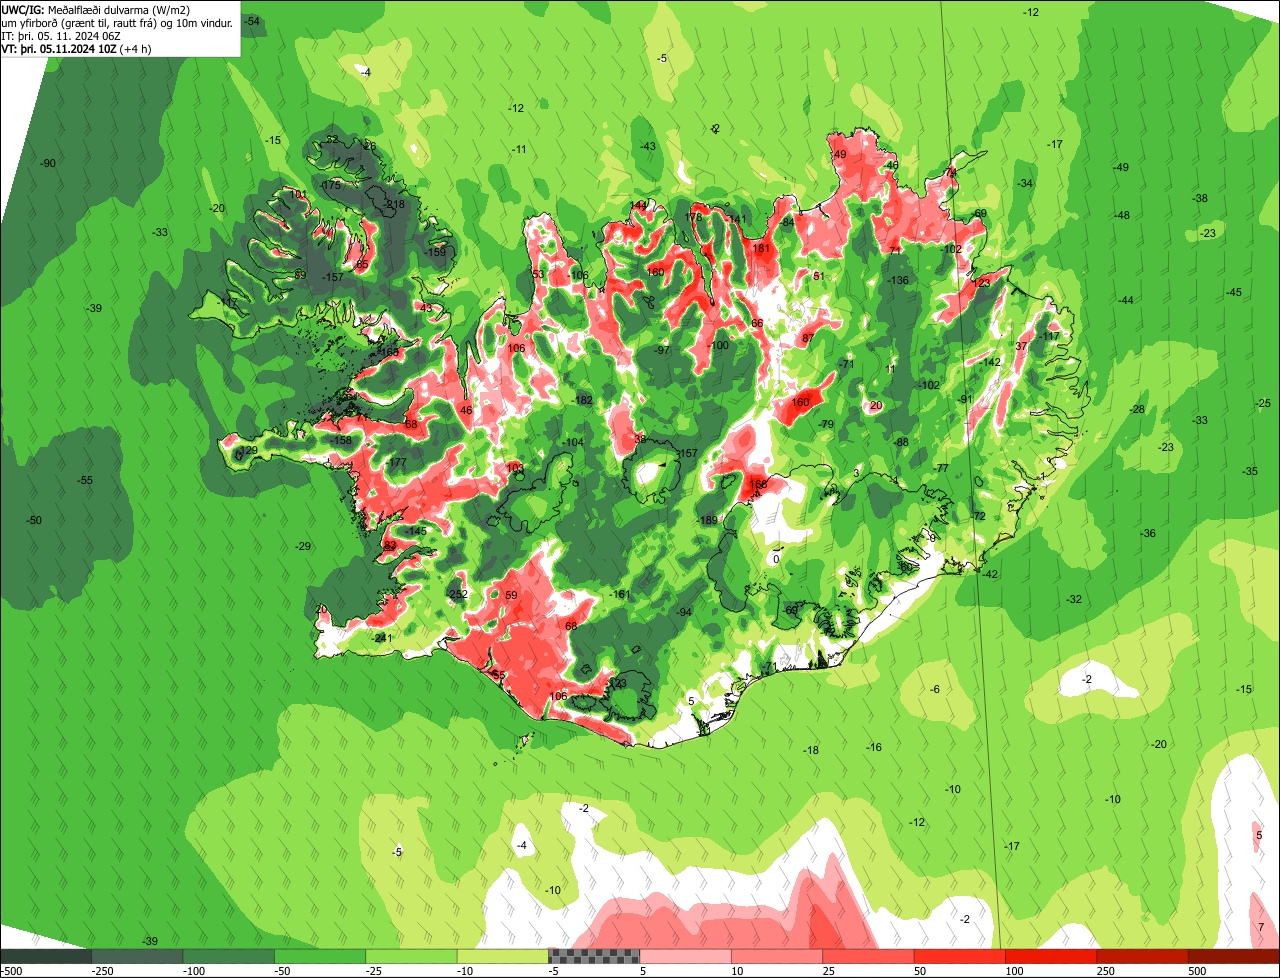Image resolution: width=1280 pixels, height=978 pixels.
Task: Click the '-29' value west of Iceland
Action: point(303,545)
